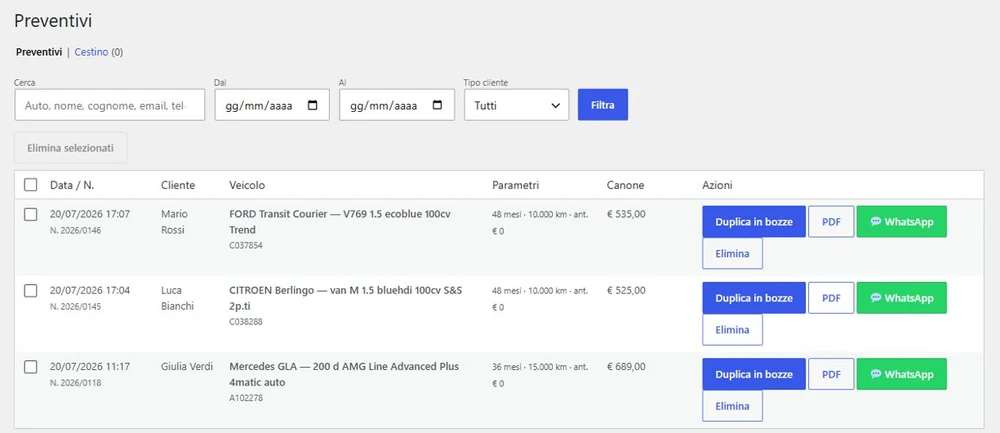Switch to the Preventivi tab
This screenshot has height=433, width=1000.
(39, 52)
